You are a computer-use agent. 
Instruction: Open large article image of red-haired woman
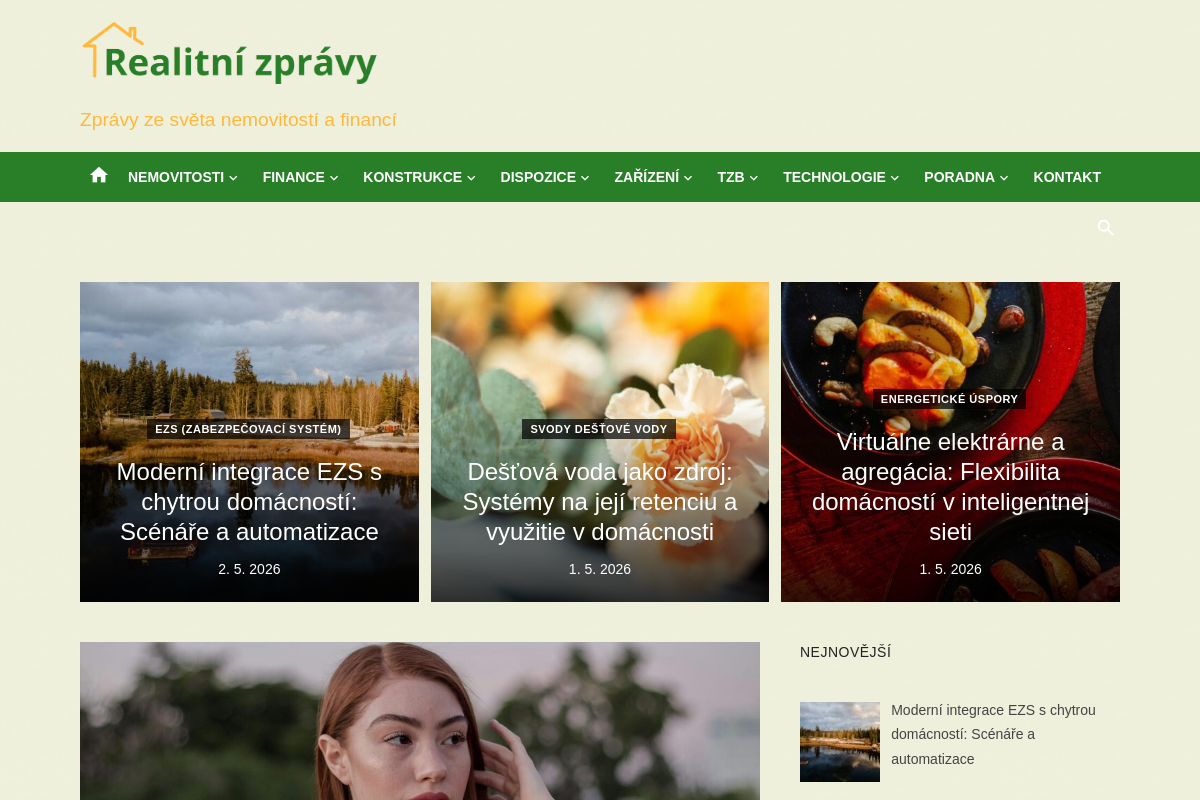tap(420, 721)
